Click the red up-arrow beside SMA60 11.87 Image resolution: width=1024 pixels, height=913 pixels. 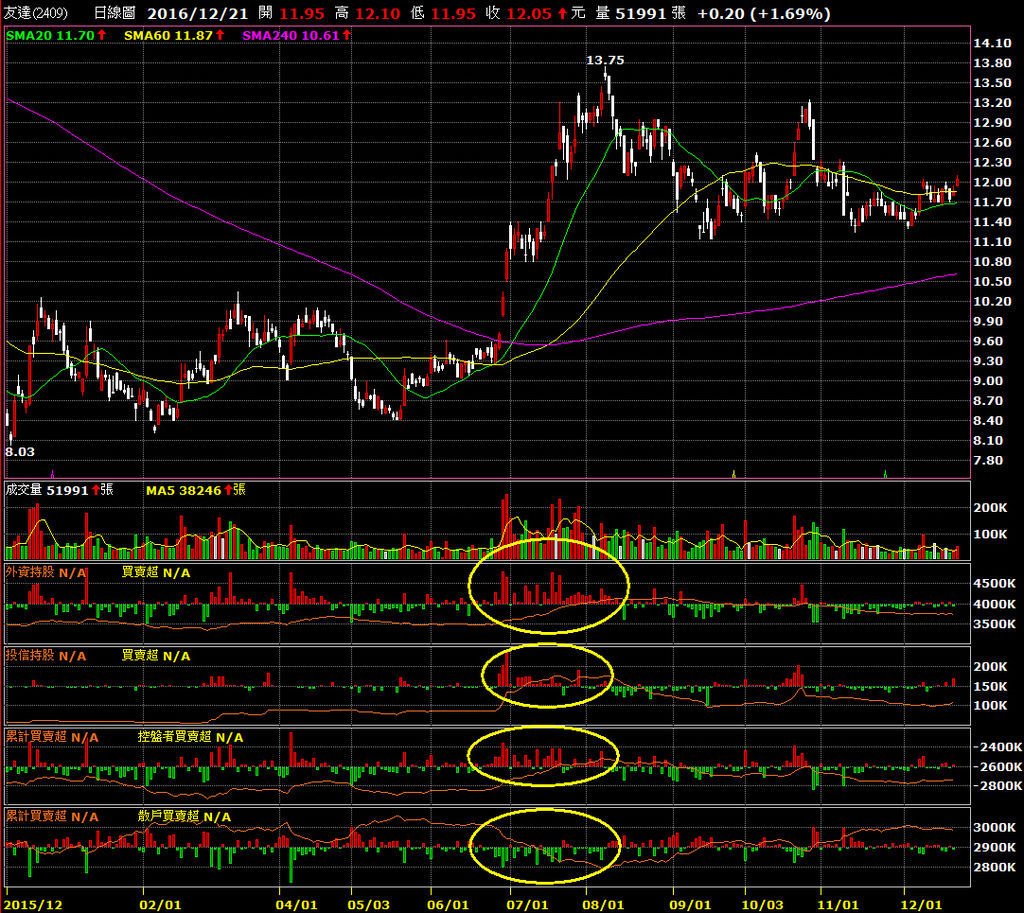pos(220,35)
